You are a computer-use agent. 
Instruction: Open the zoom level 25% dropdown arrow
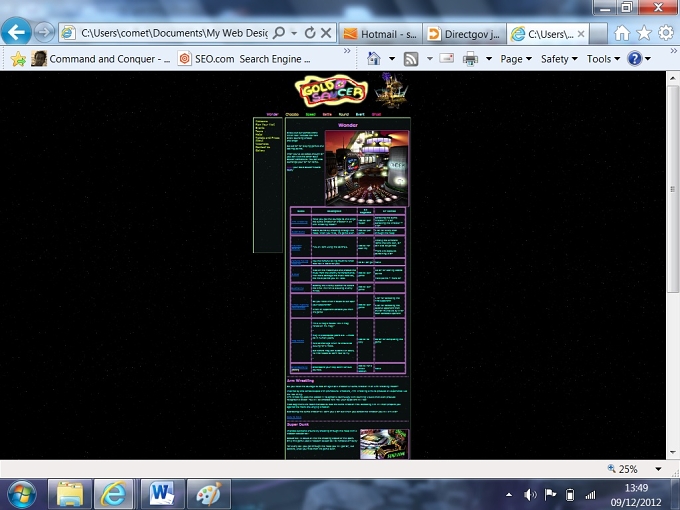(658, 469)
